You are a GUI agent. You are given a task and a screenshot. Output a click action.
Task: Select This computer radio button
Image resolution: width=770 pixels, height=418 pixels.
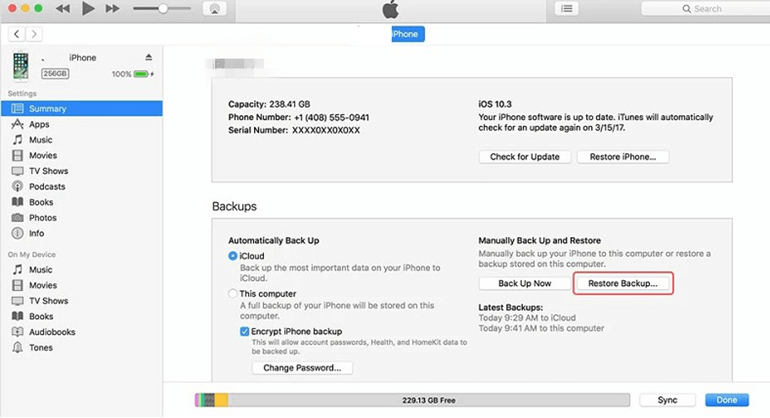[233, 294]
